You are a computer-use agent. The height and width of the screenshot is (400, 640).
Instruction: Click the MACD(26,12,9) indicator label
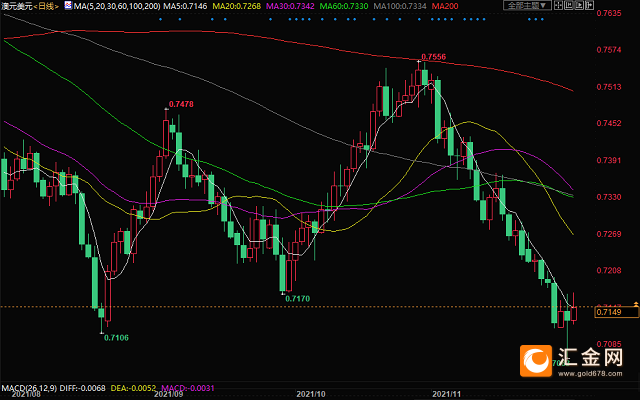[x=29, y=388]
